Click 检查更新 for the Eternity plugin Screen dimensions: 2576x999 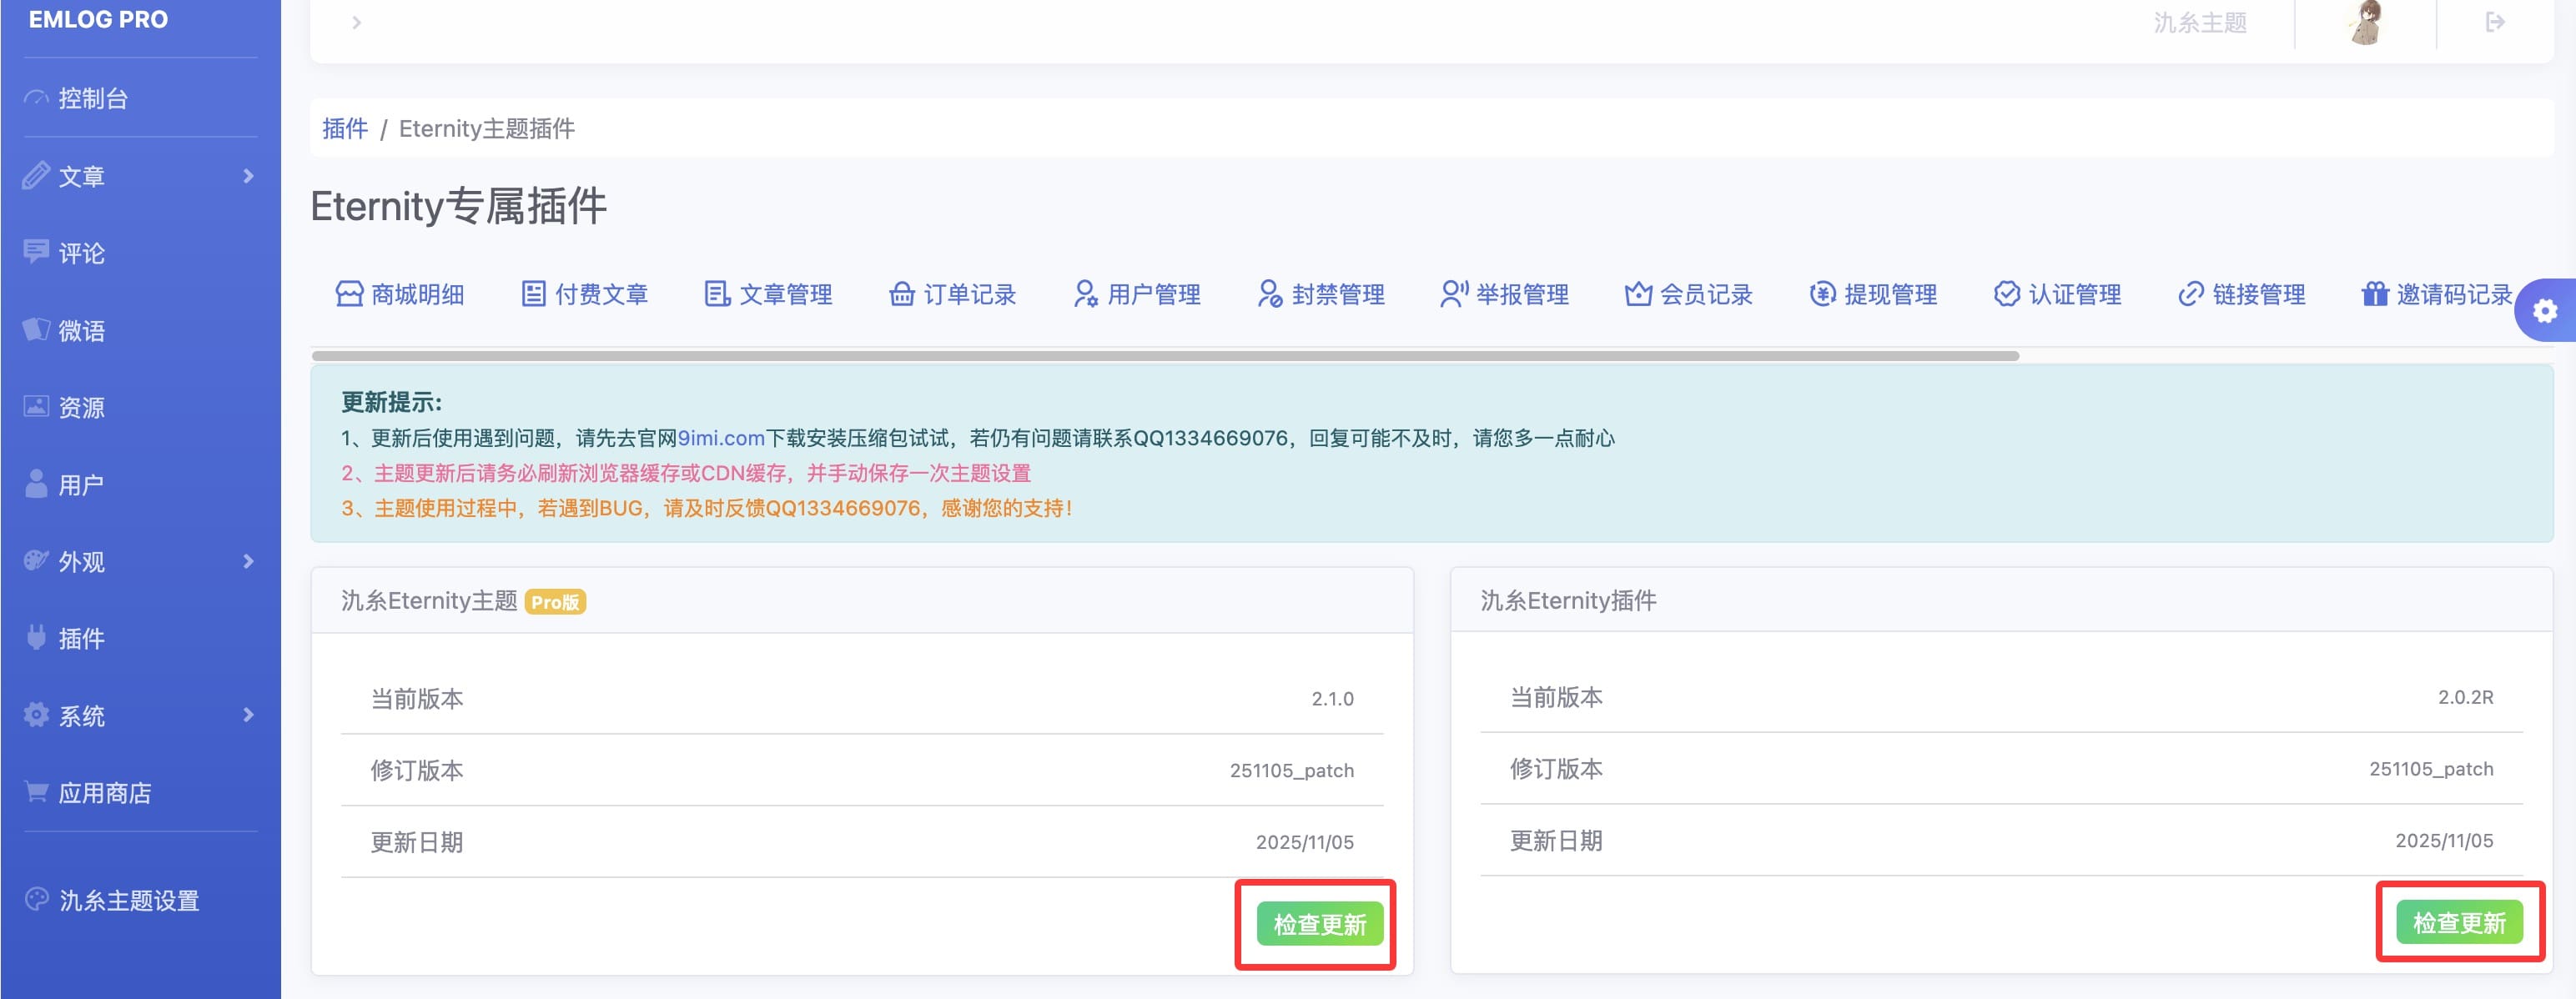2458,922
